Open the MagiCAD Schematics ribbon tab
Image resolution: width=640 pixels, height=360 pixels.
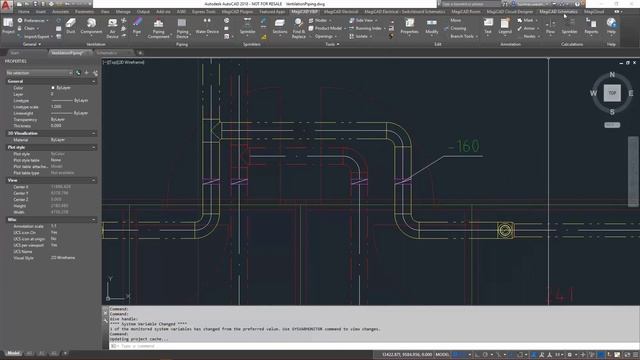click(x=558, y=12)
